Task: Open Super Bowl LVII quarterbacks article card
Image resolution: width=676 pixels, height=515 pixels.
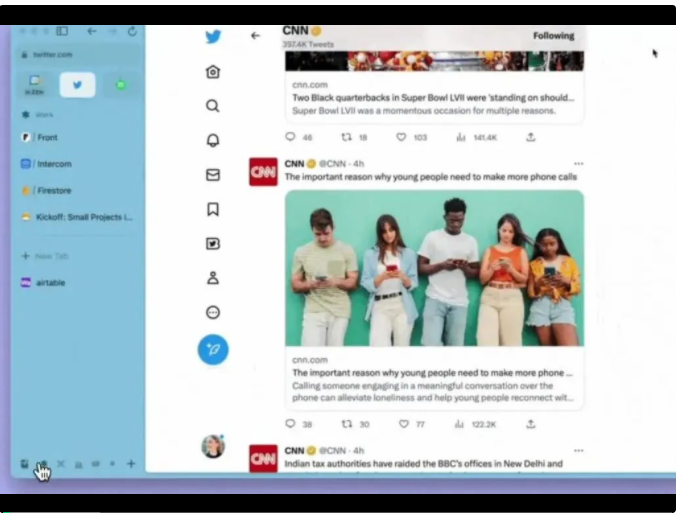Action: [x=434, y=87]
